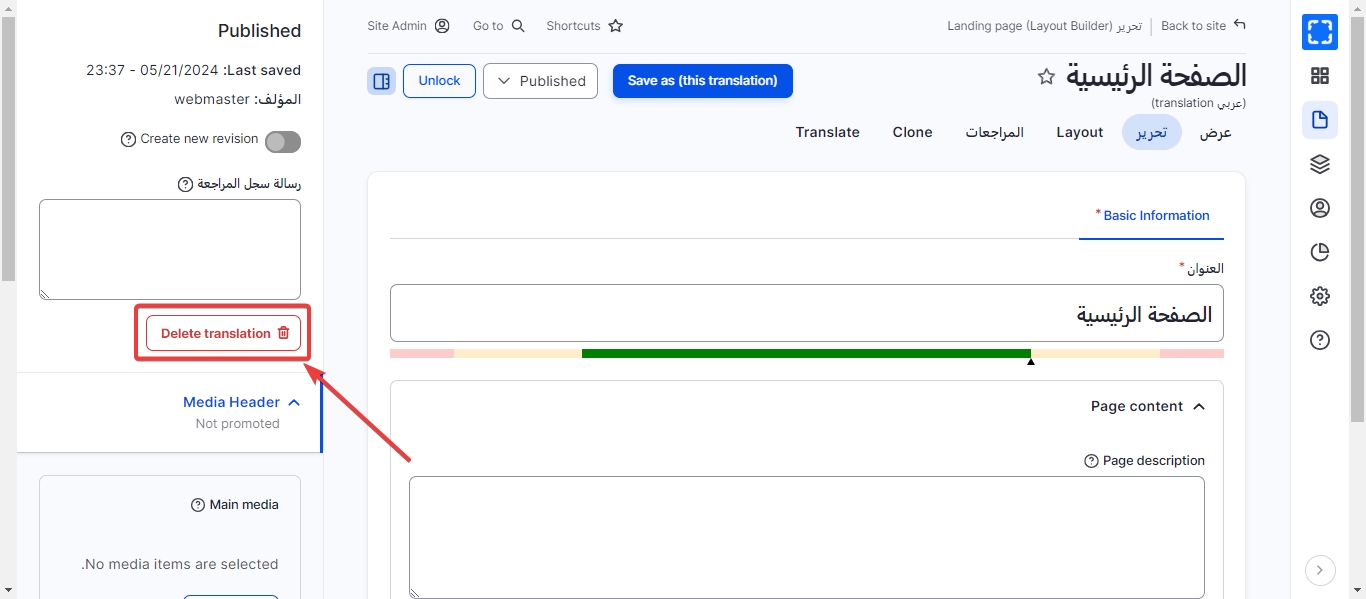Expand the sidebar with arrow button

point(1319,570)
